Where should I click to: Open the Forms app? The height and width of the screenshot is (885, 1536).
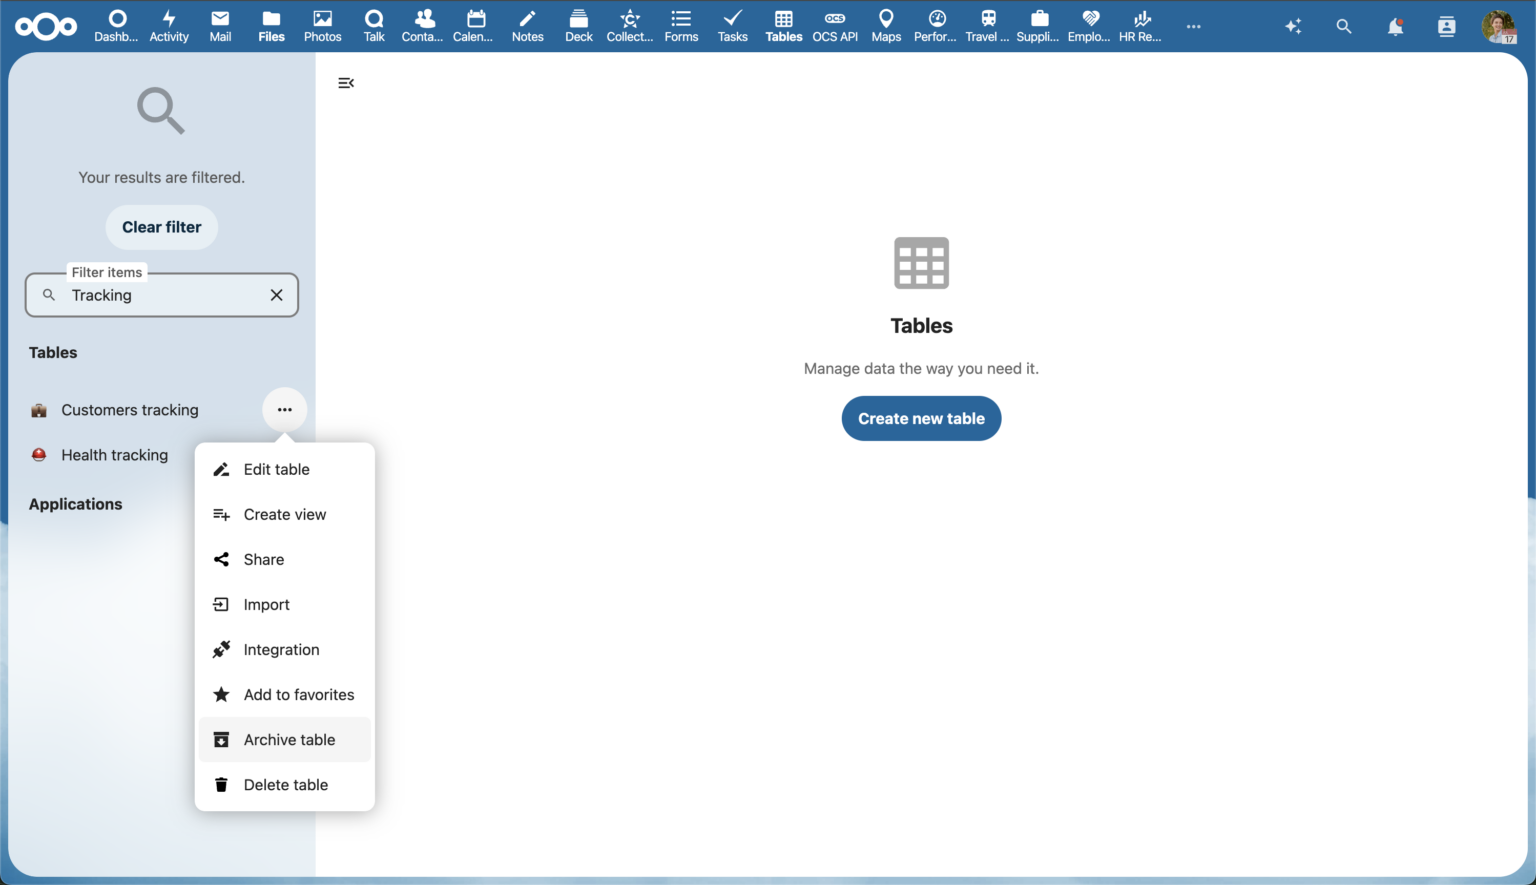(x=681, y=26)
